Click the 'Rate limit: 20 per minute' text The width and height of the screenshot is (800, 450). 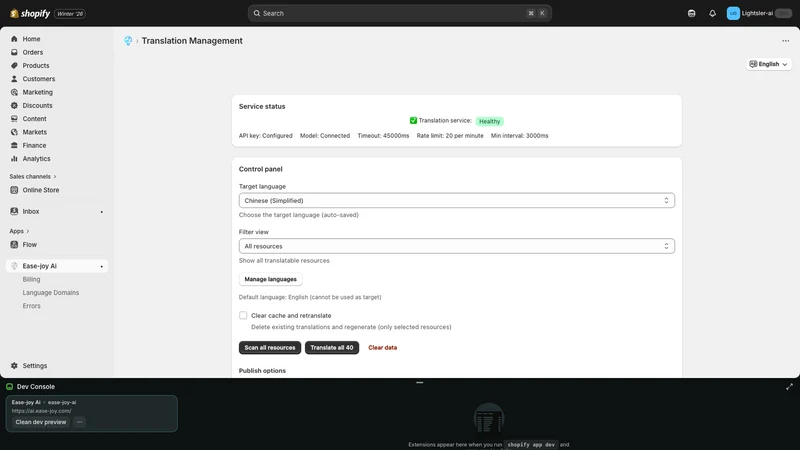point(450,136)
